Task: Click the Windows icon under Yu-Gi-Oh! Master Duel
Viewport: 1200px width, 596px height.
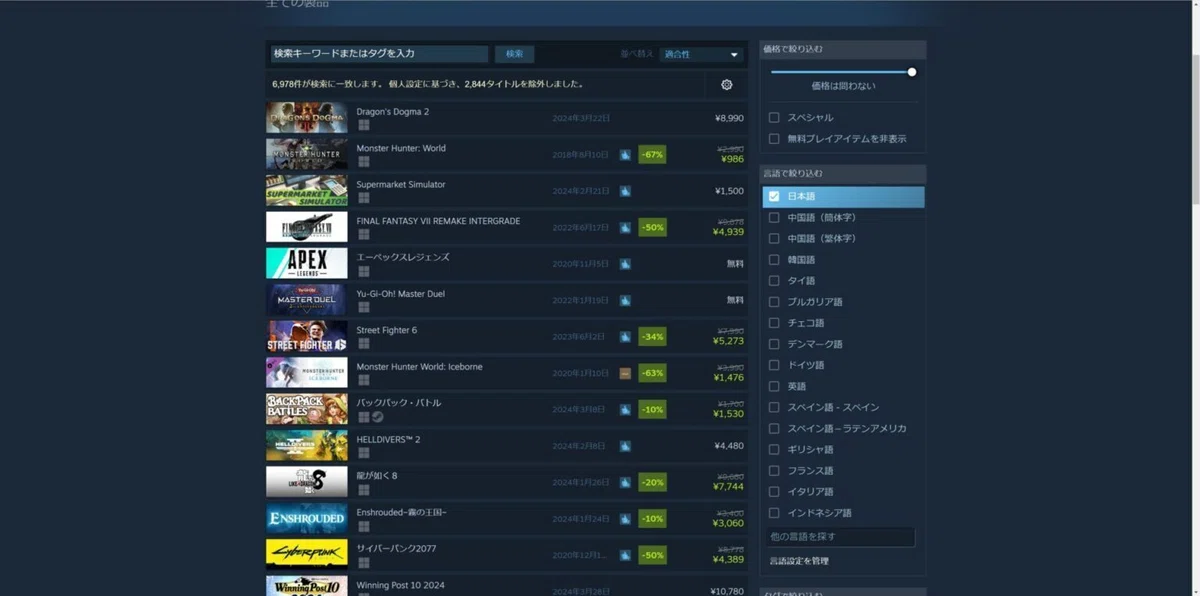Action: click(x=364, y=308)
